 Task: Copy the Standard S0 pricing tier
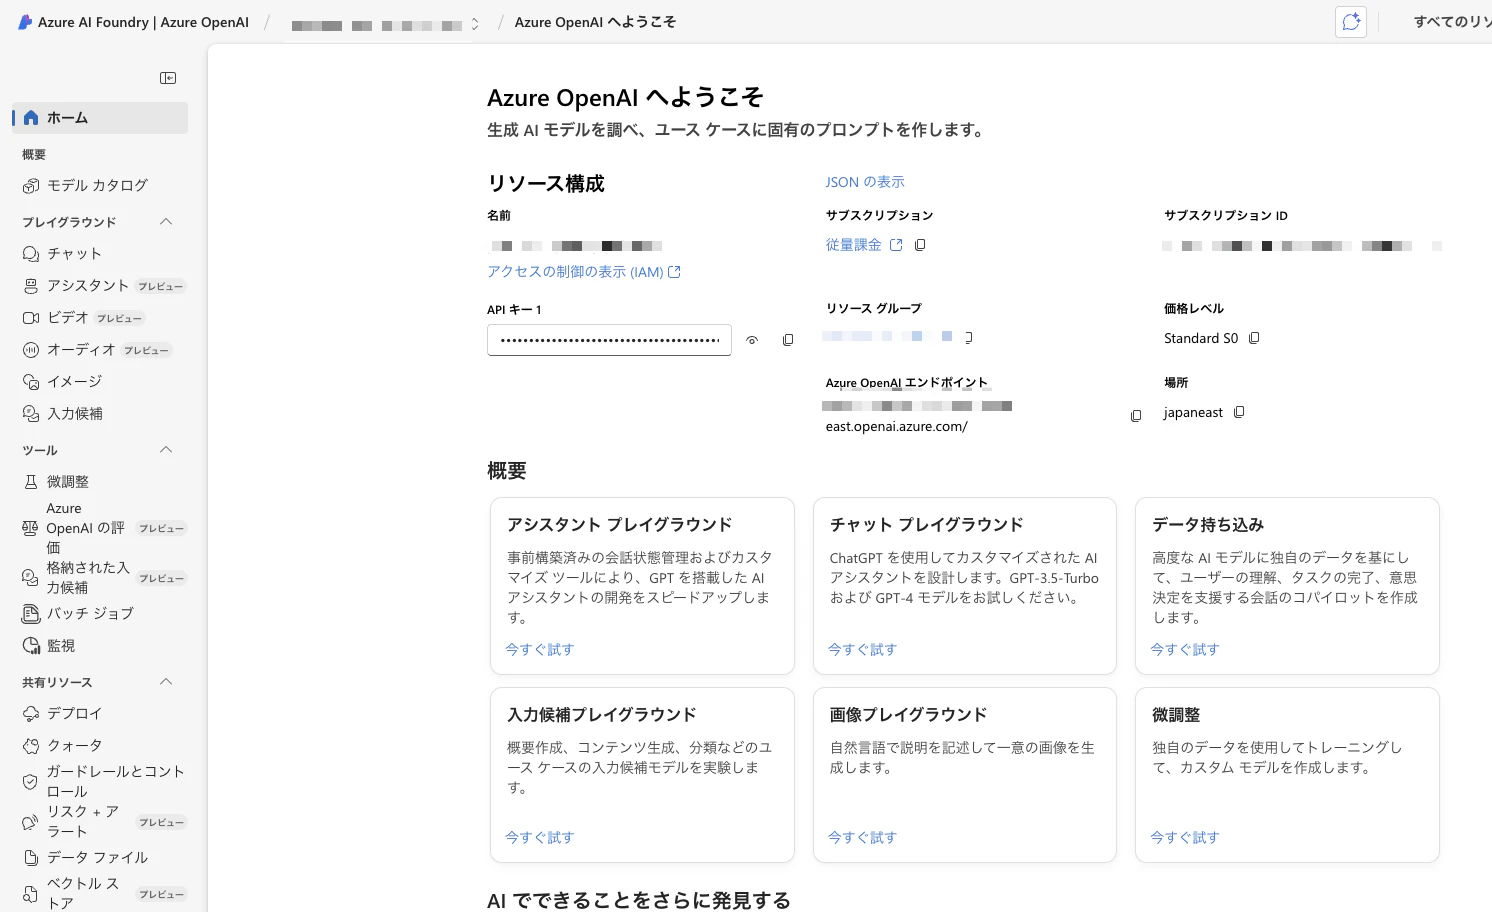tap(1254, 338)
